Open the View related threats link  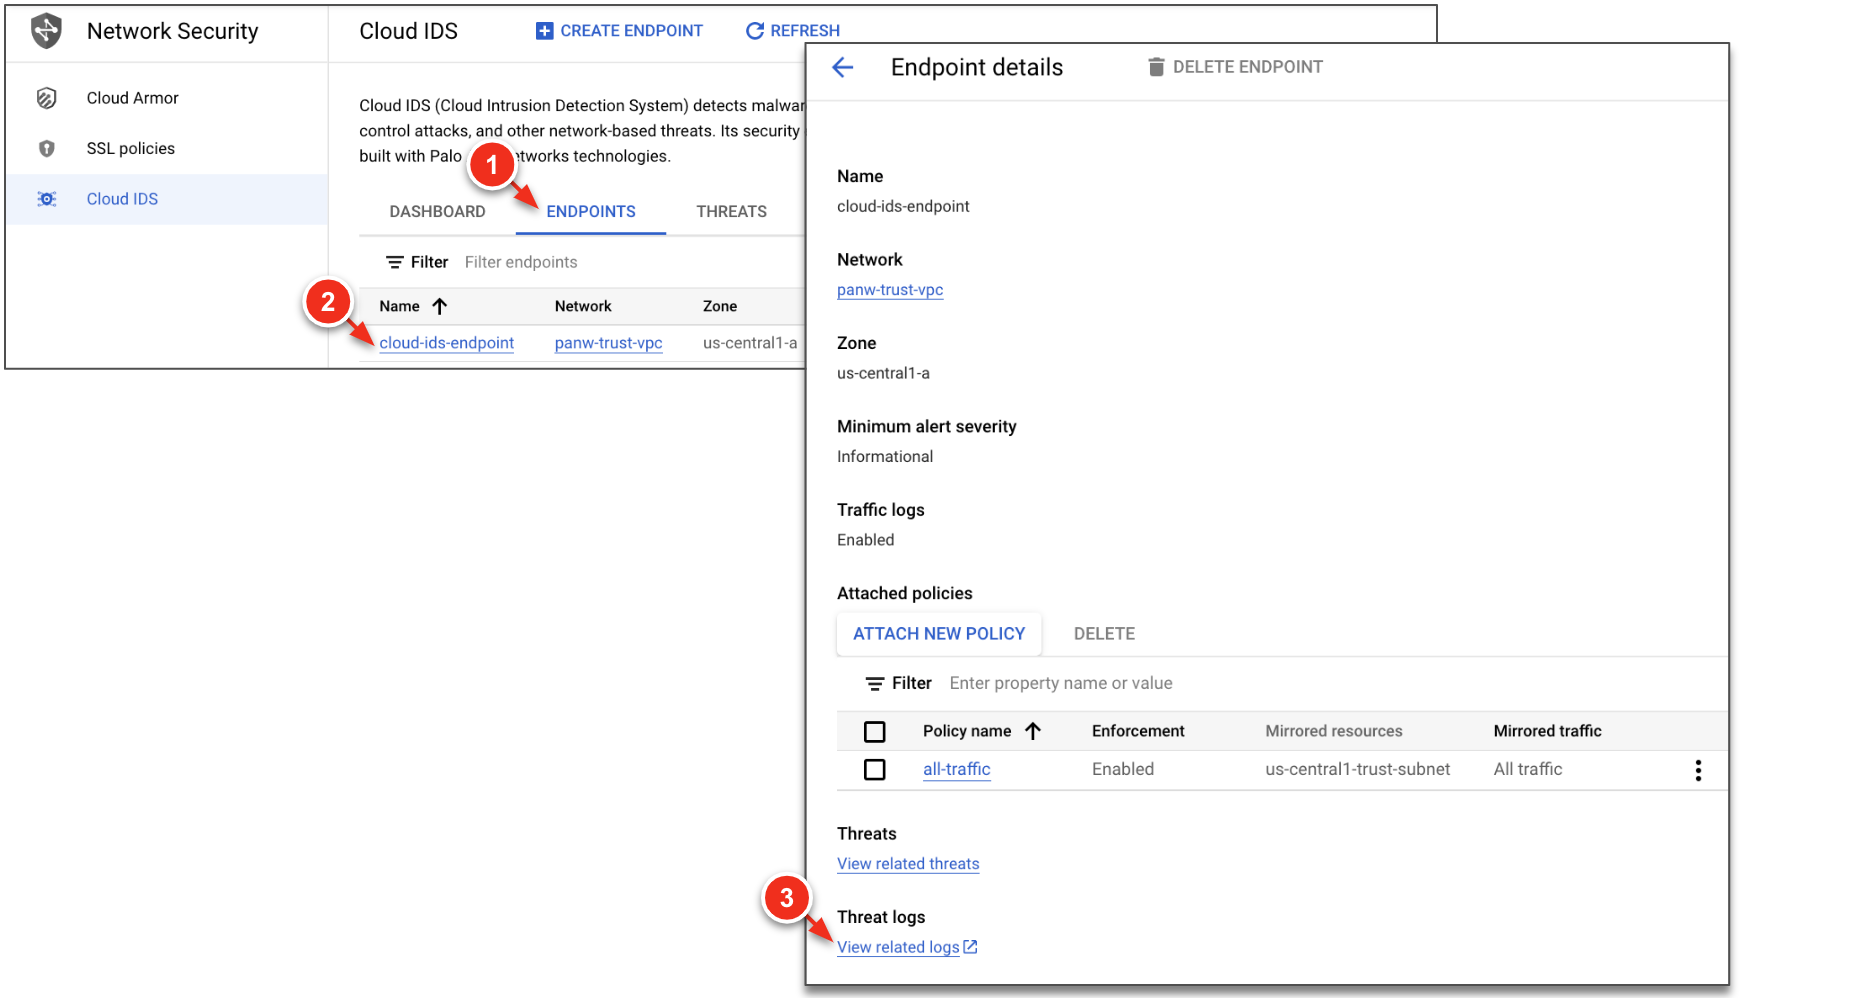(x=908, y=864)
